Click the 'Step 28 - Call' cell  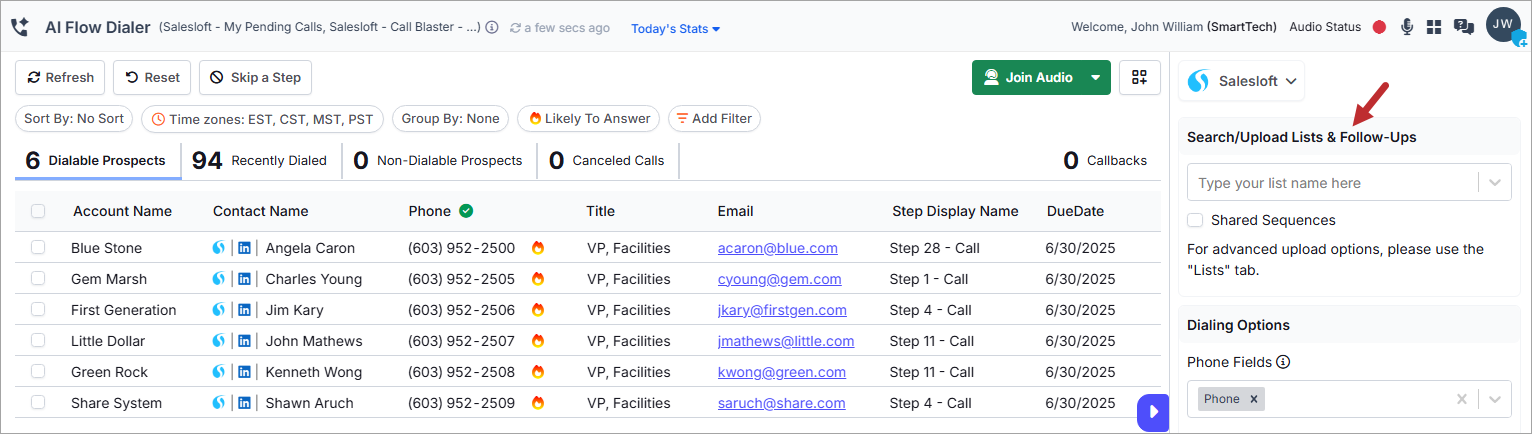pos(935,248)
